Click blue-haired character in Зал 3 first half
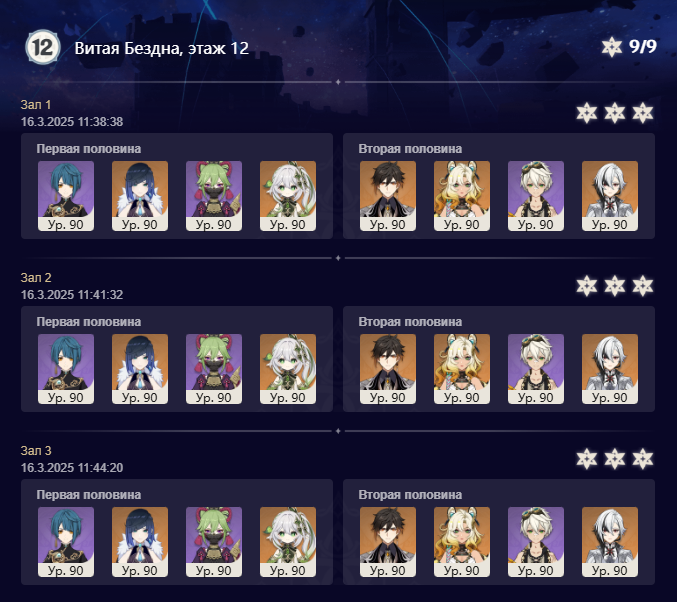The width and height of the screenshot is (677, 602). (x=66, y=542)
